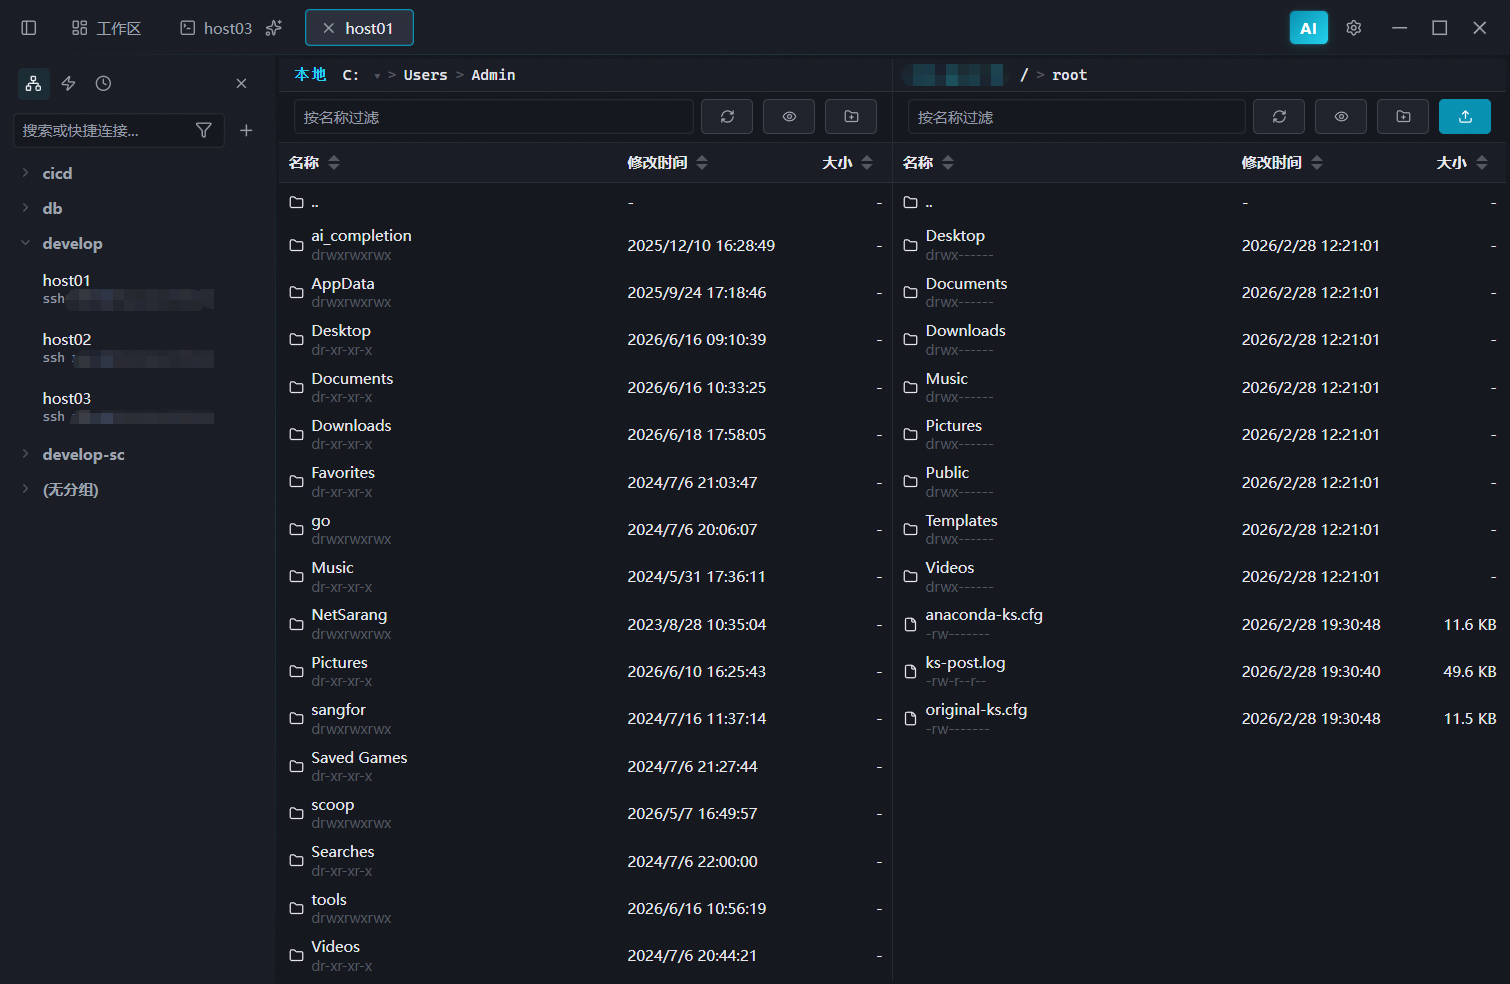
Task: Toggle hidden files in local pane
Action: coord(789,117)
